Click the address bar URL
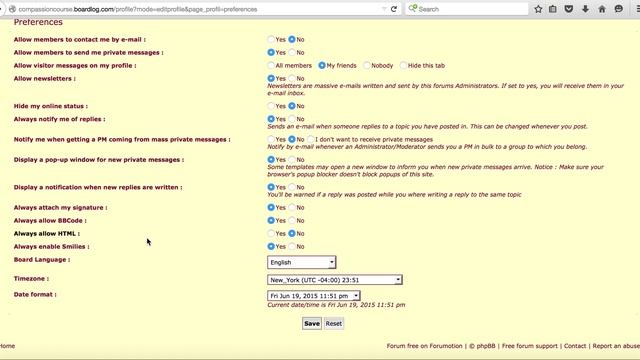Screen dimensions: 640x360 [x=138, y=9]
